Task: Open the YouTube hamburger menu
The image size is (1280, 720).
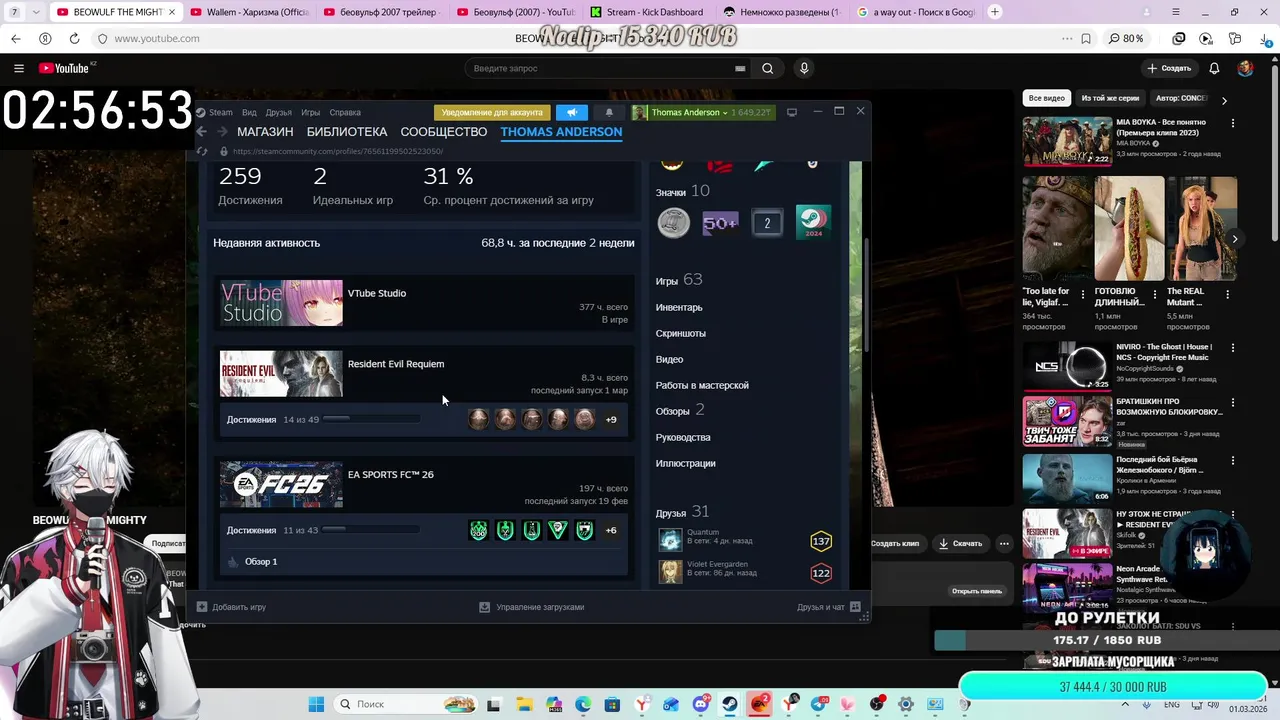Action: point(19,68)
